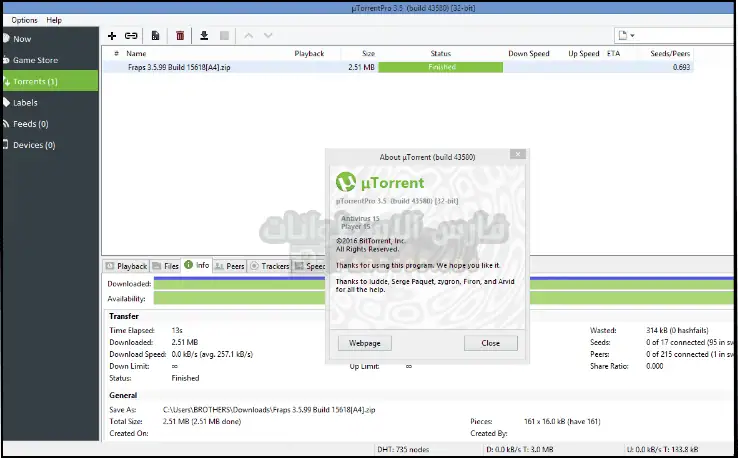Click the Move Up Queue arrow
The width and height of the screenshot is (738, 458).
[249, 35]
